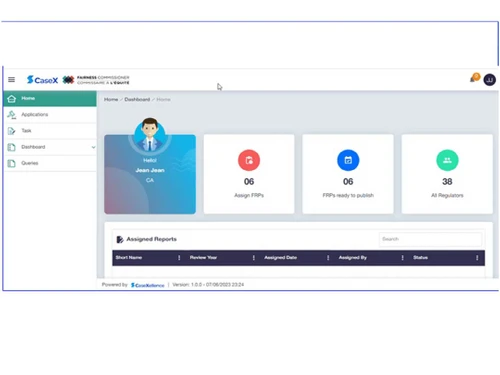Click the 38 regulators count
This screenshot has width=500, height=375.
click(x=447, y=182)
